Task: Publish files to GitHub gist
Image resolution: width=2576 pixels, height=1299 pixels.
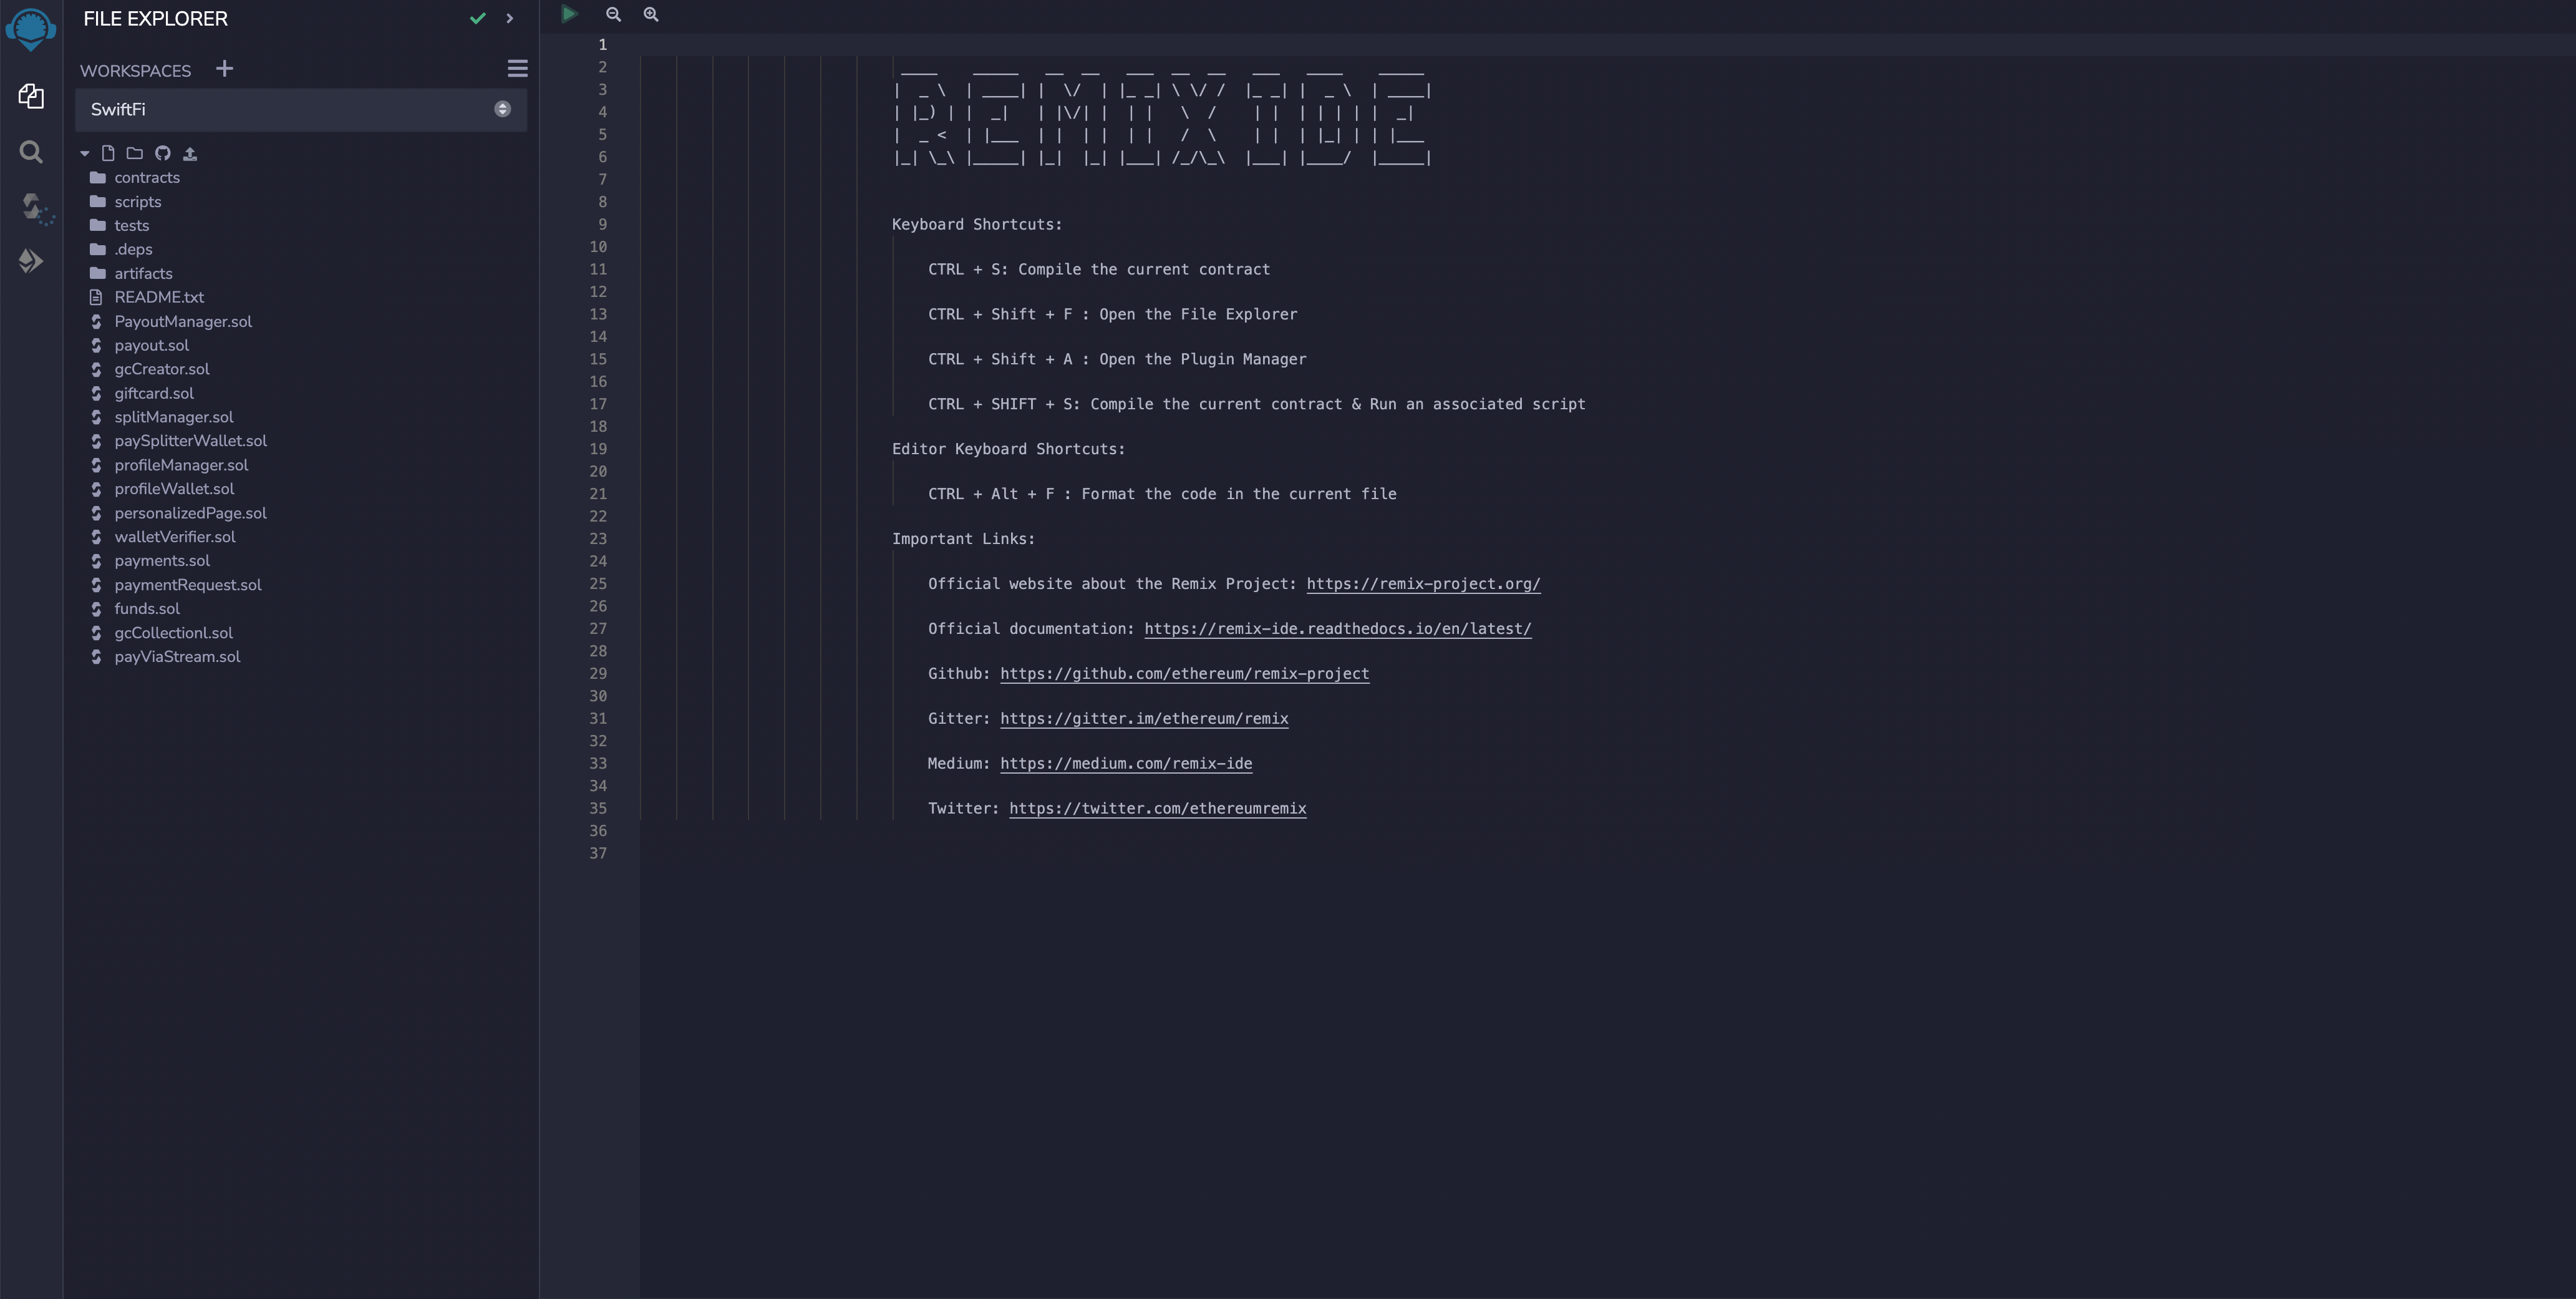Action: click(x=162, y=153)
